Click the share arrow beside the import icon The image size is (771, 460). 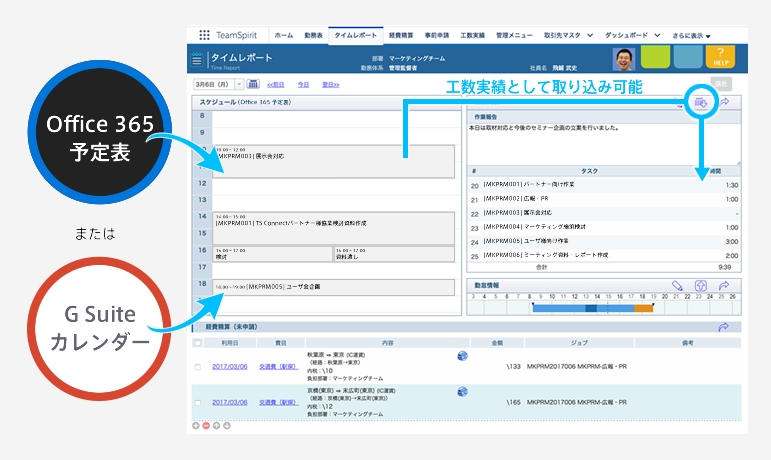(x=724, y=102)
